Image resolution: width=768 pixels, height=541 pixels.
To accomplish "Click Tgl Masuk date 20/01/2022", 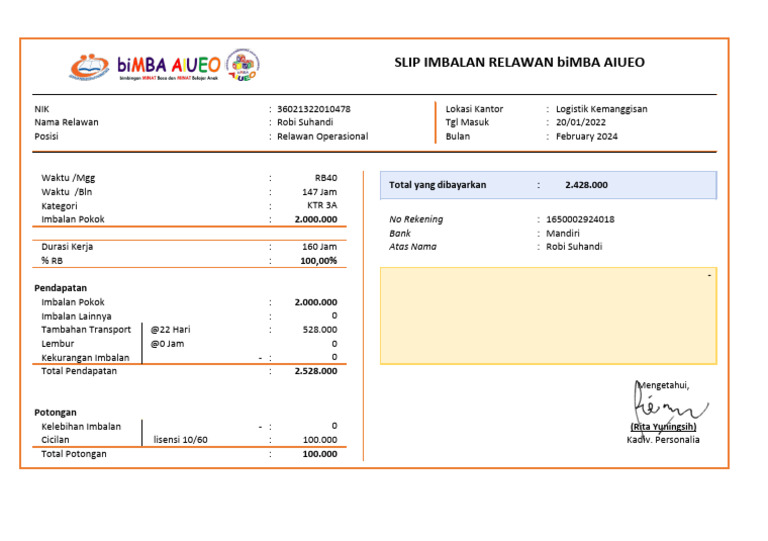I will 580,122.
